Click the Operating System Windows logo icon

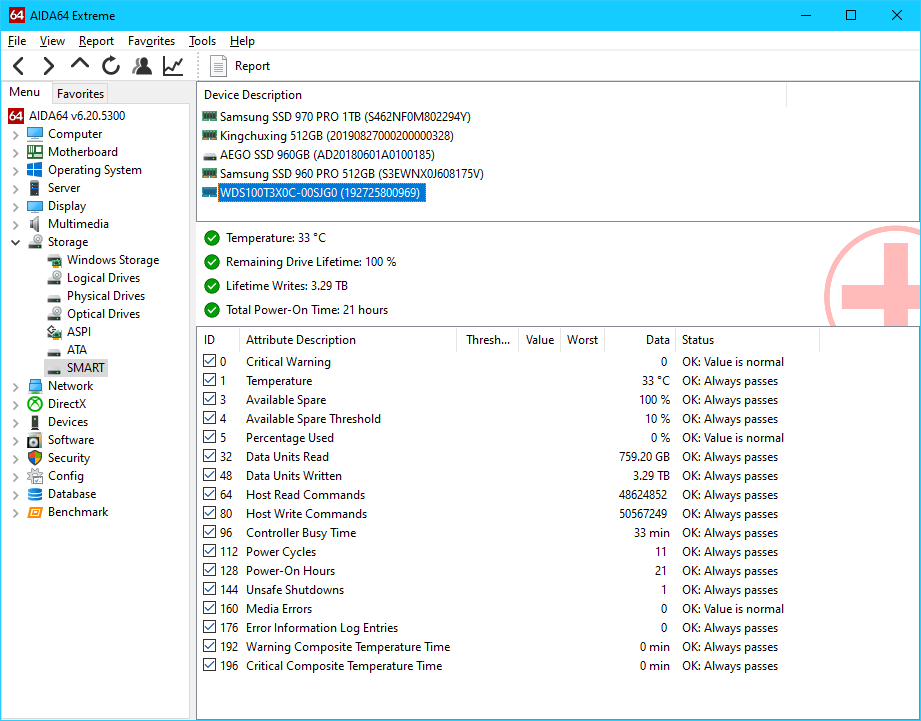(35, 170)
